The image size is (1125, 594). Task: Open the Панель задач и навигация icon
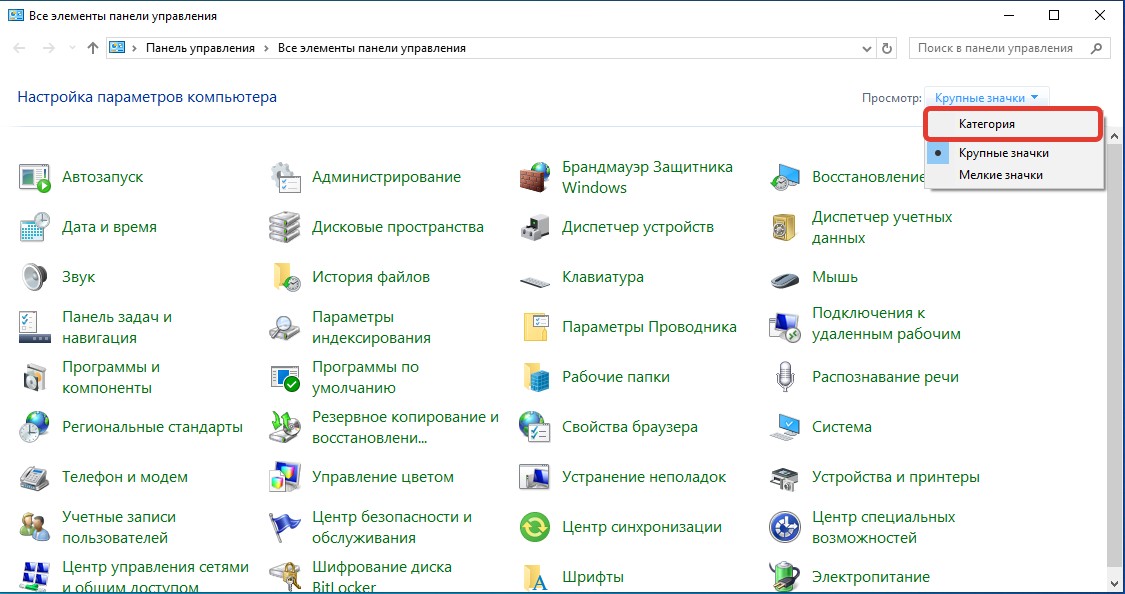pos(34,327)
